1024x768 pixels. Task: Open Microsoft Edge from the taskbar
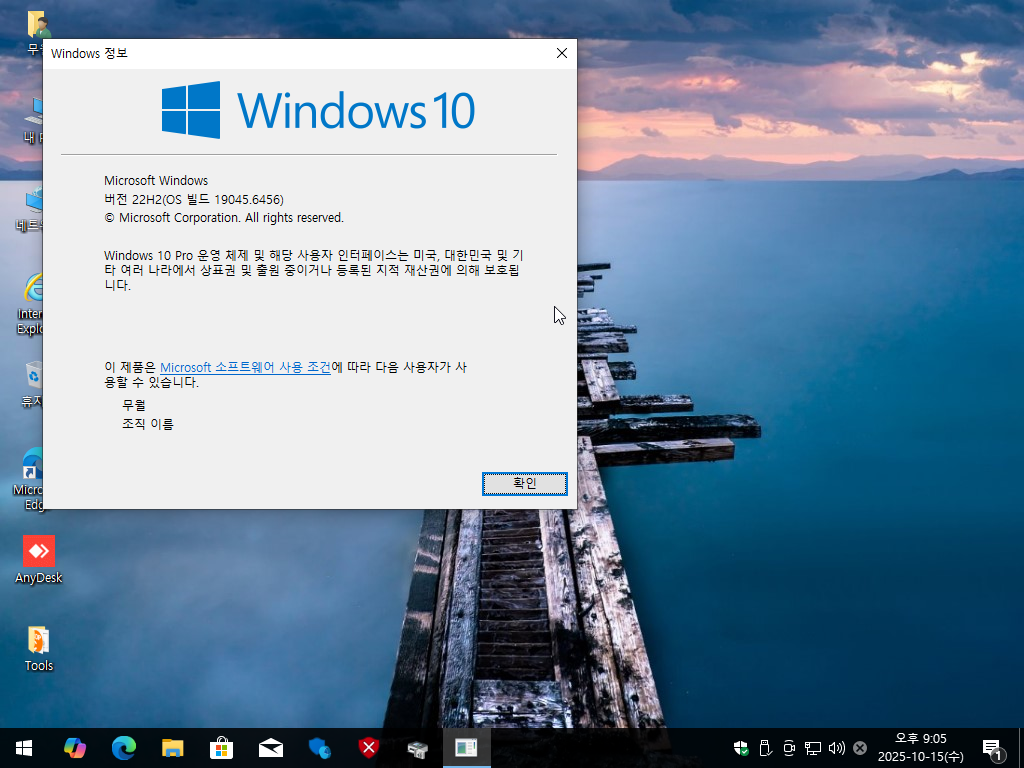pyautogui.click(x=123, y=748)
